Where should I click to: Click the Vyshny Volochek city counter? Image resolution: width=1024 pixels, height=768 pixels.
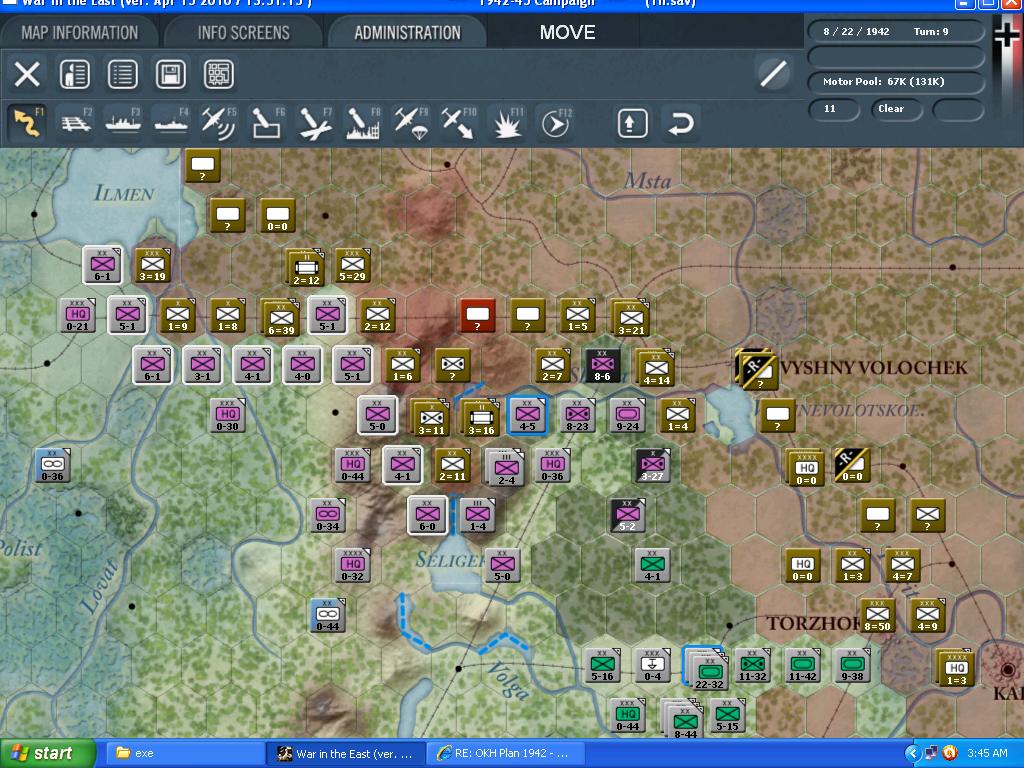tap(757, 370)
